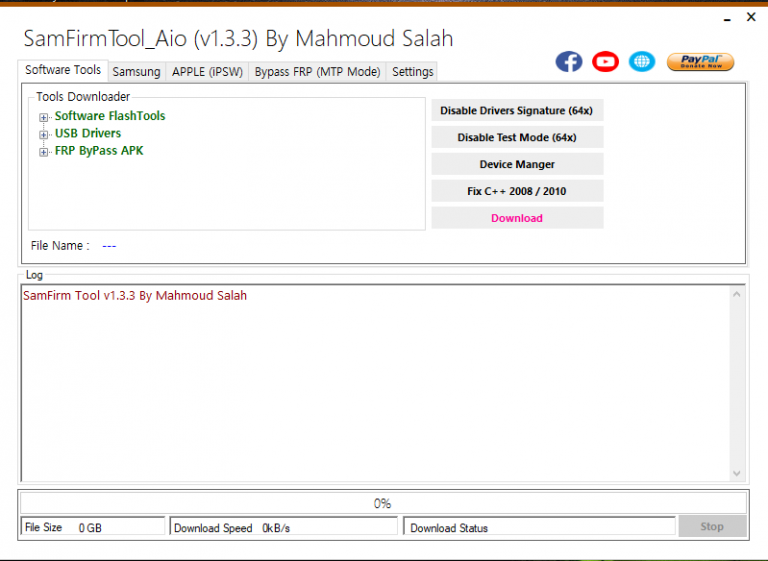Screen dimensions: 768x561
Task: Click Disable Test Mode (64x) button
Action: (517, 137)
